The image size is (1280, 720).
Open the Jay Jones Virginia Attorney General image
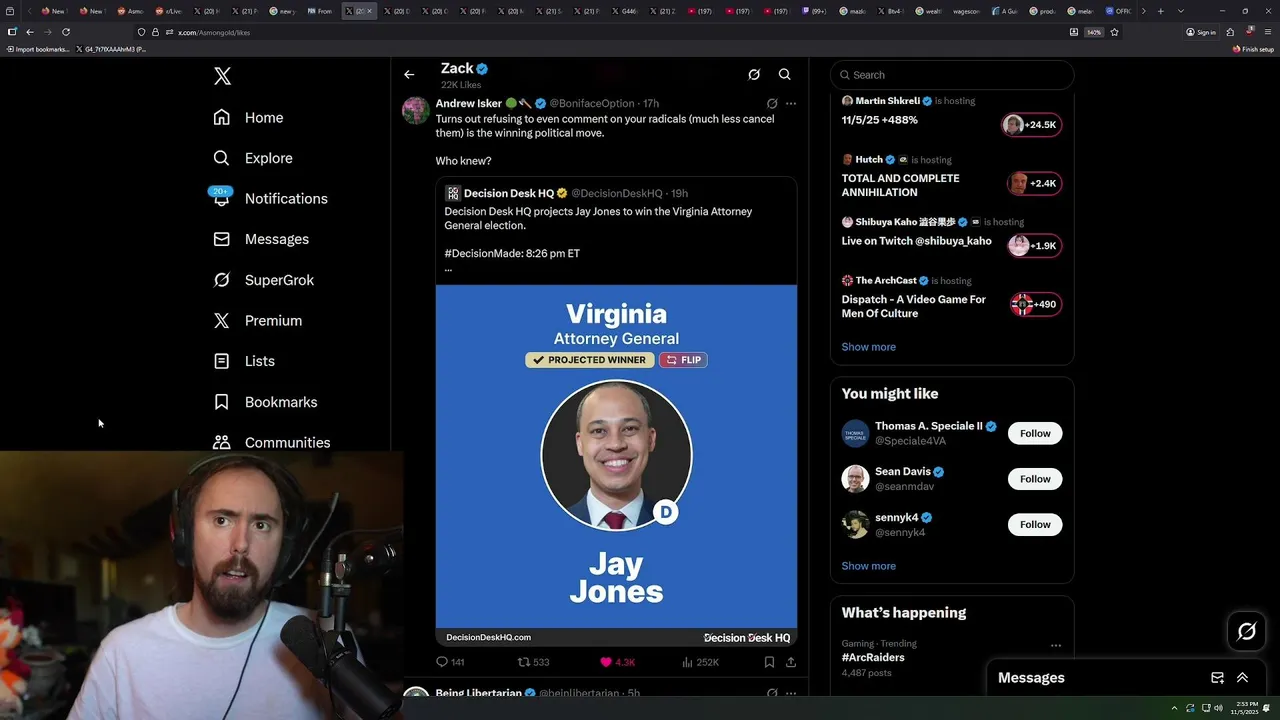point(616,465)
